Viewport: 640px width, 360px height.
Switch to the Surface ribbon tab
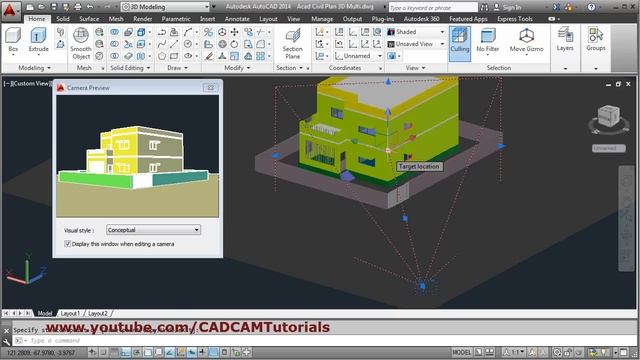[89, 19]
